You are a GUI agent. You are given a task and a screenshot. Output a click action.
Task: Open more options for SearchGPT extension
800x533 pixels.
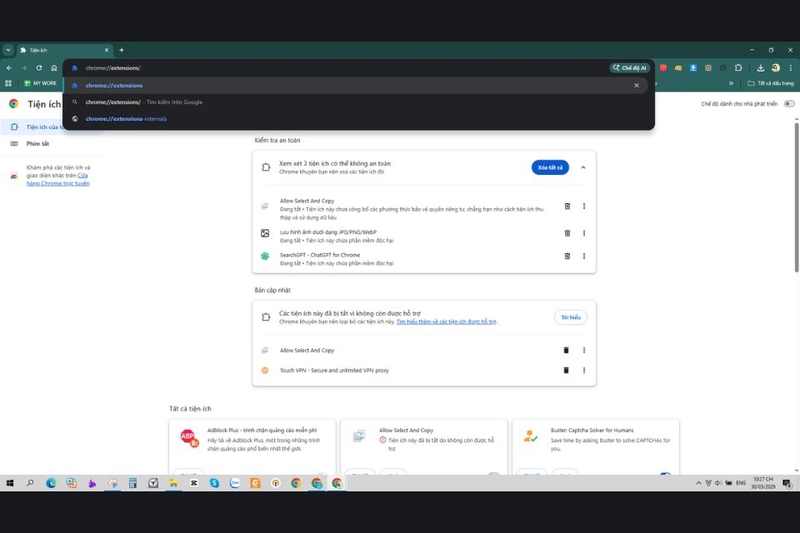584,256
